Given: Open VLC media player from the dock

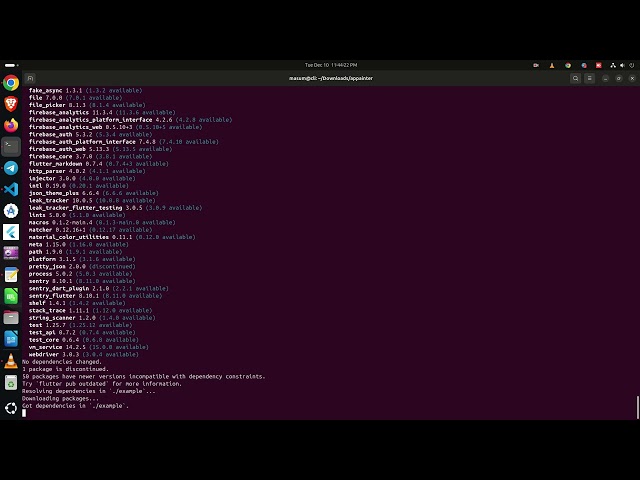Looking at the screenshot, I should coord(11,361).
